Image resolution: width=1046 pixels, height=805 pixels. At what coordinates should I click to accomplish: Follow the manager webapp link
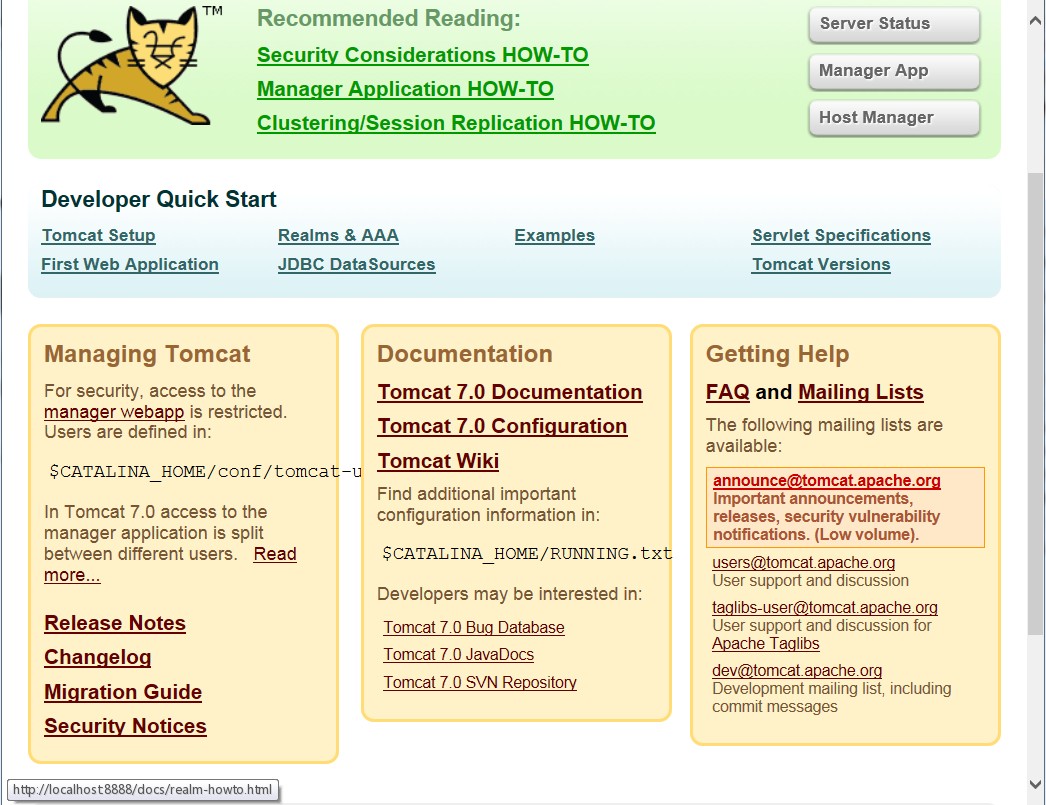[x=114, y=412]
